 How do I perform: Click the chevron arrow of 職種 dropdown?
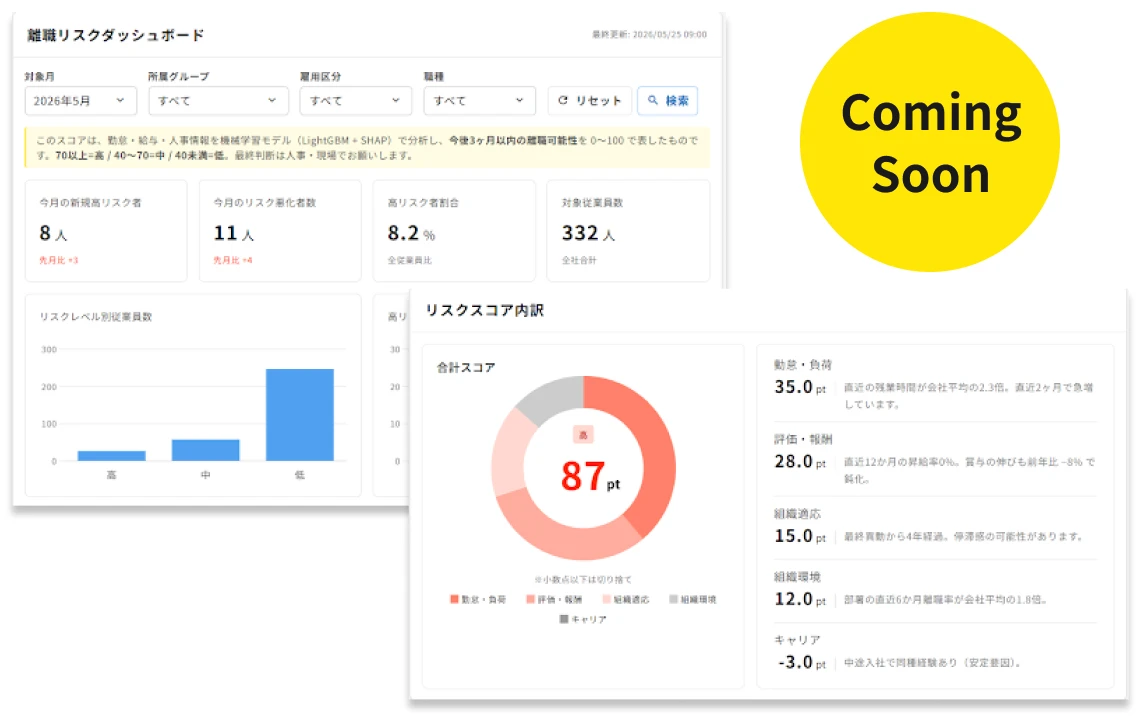pyautogui.click(x=519, y=100)
